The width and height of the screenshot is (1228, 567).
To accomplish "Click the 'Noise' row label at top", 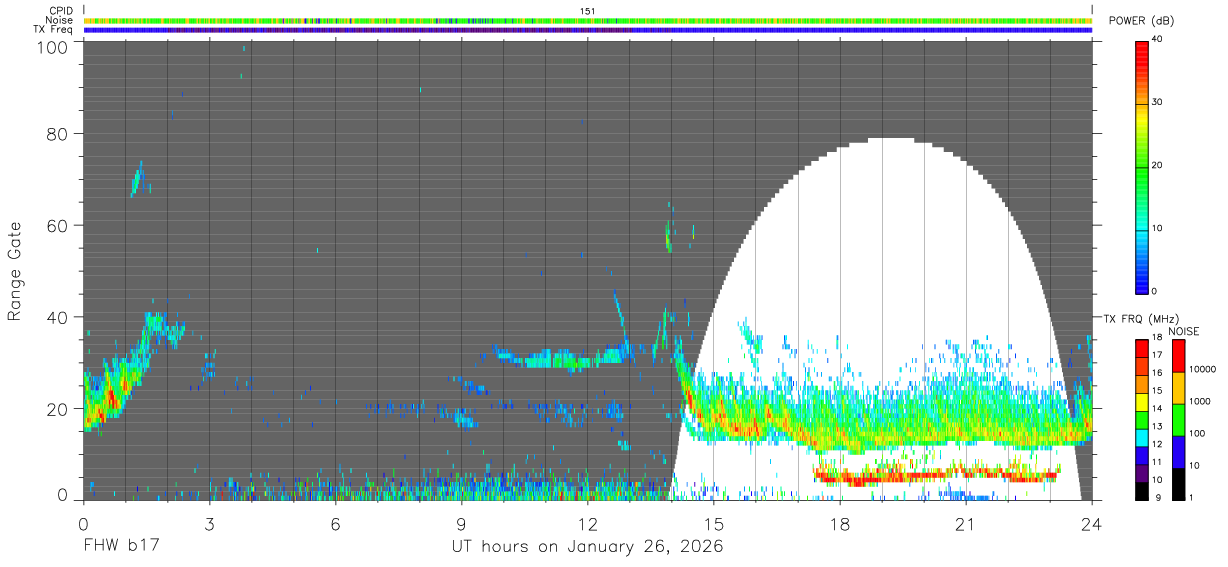I will pyautogui.click(x=60, y=20).
